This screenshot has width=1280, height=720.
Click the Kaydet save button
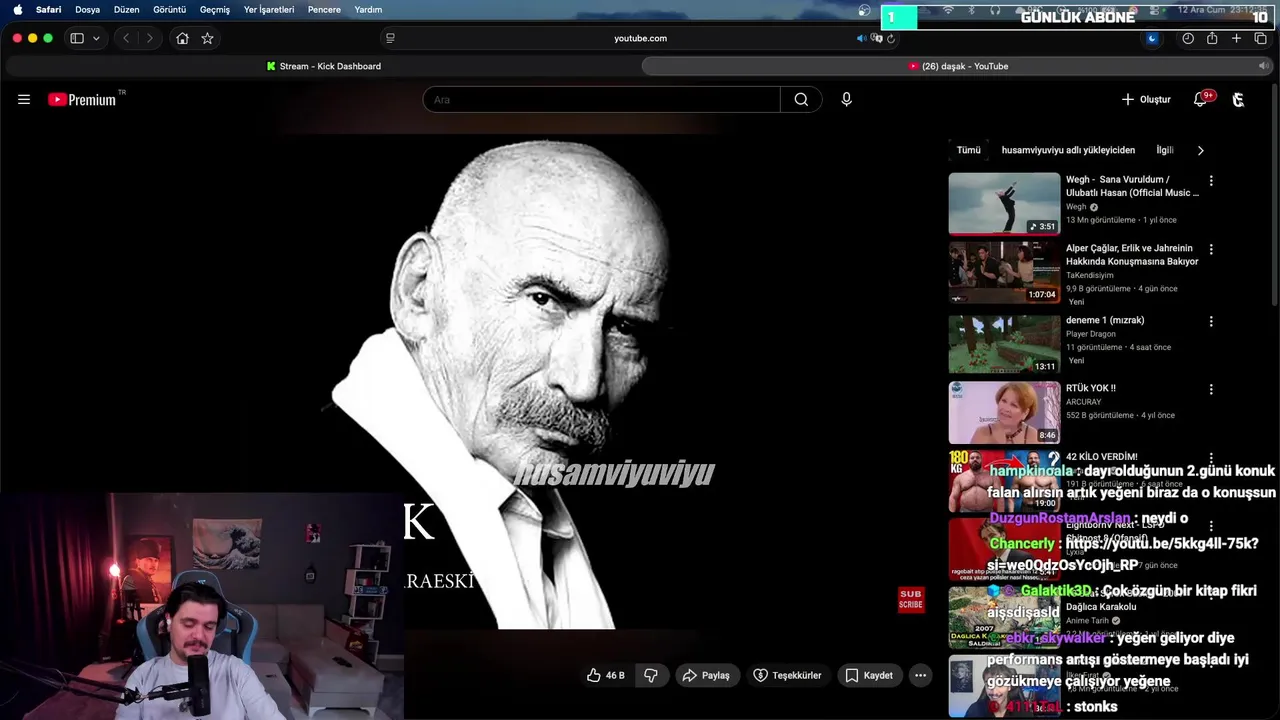pos(869,675)
